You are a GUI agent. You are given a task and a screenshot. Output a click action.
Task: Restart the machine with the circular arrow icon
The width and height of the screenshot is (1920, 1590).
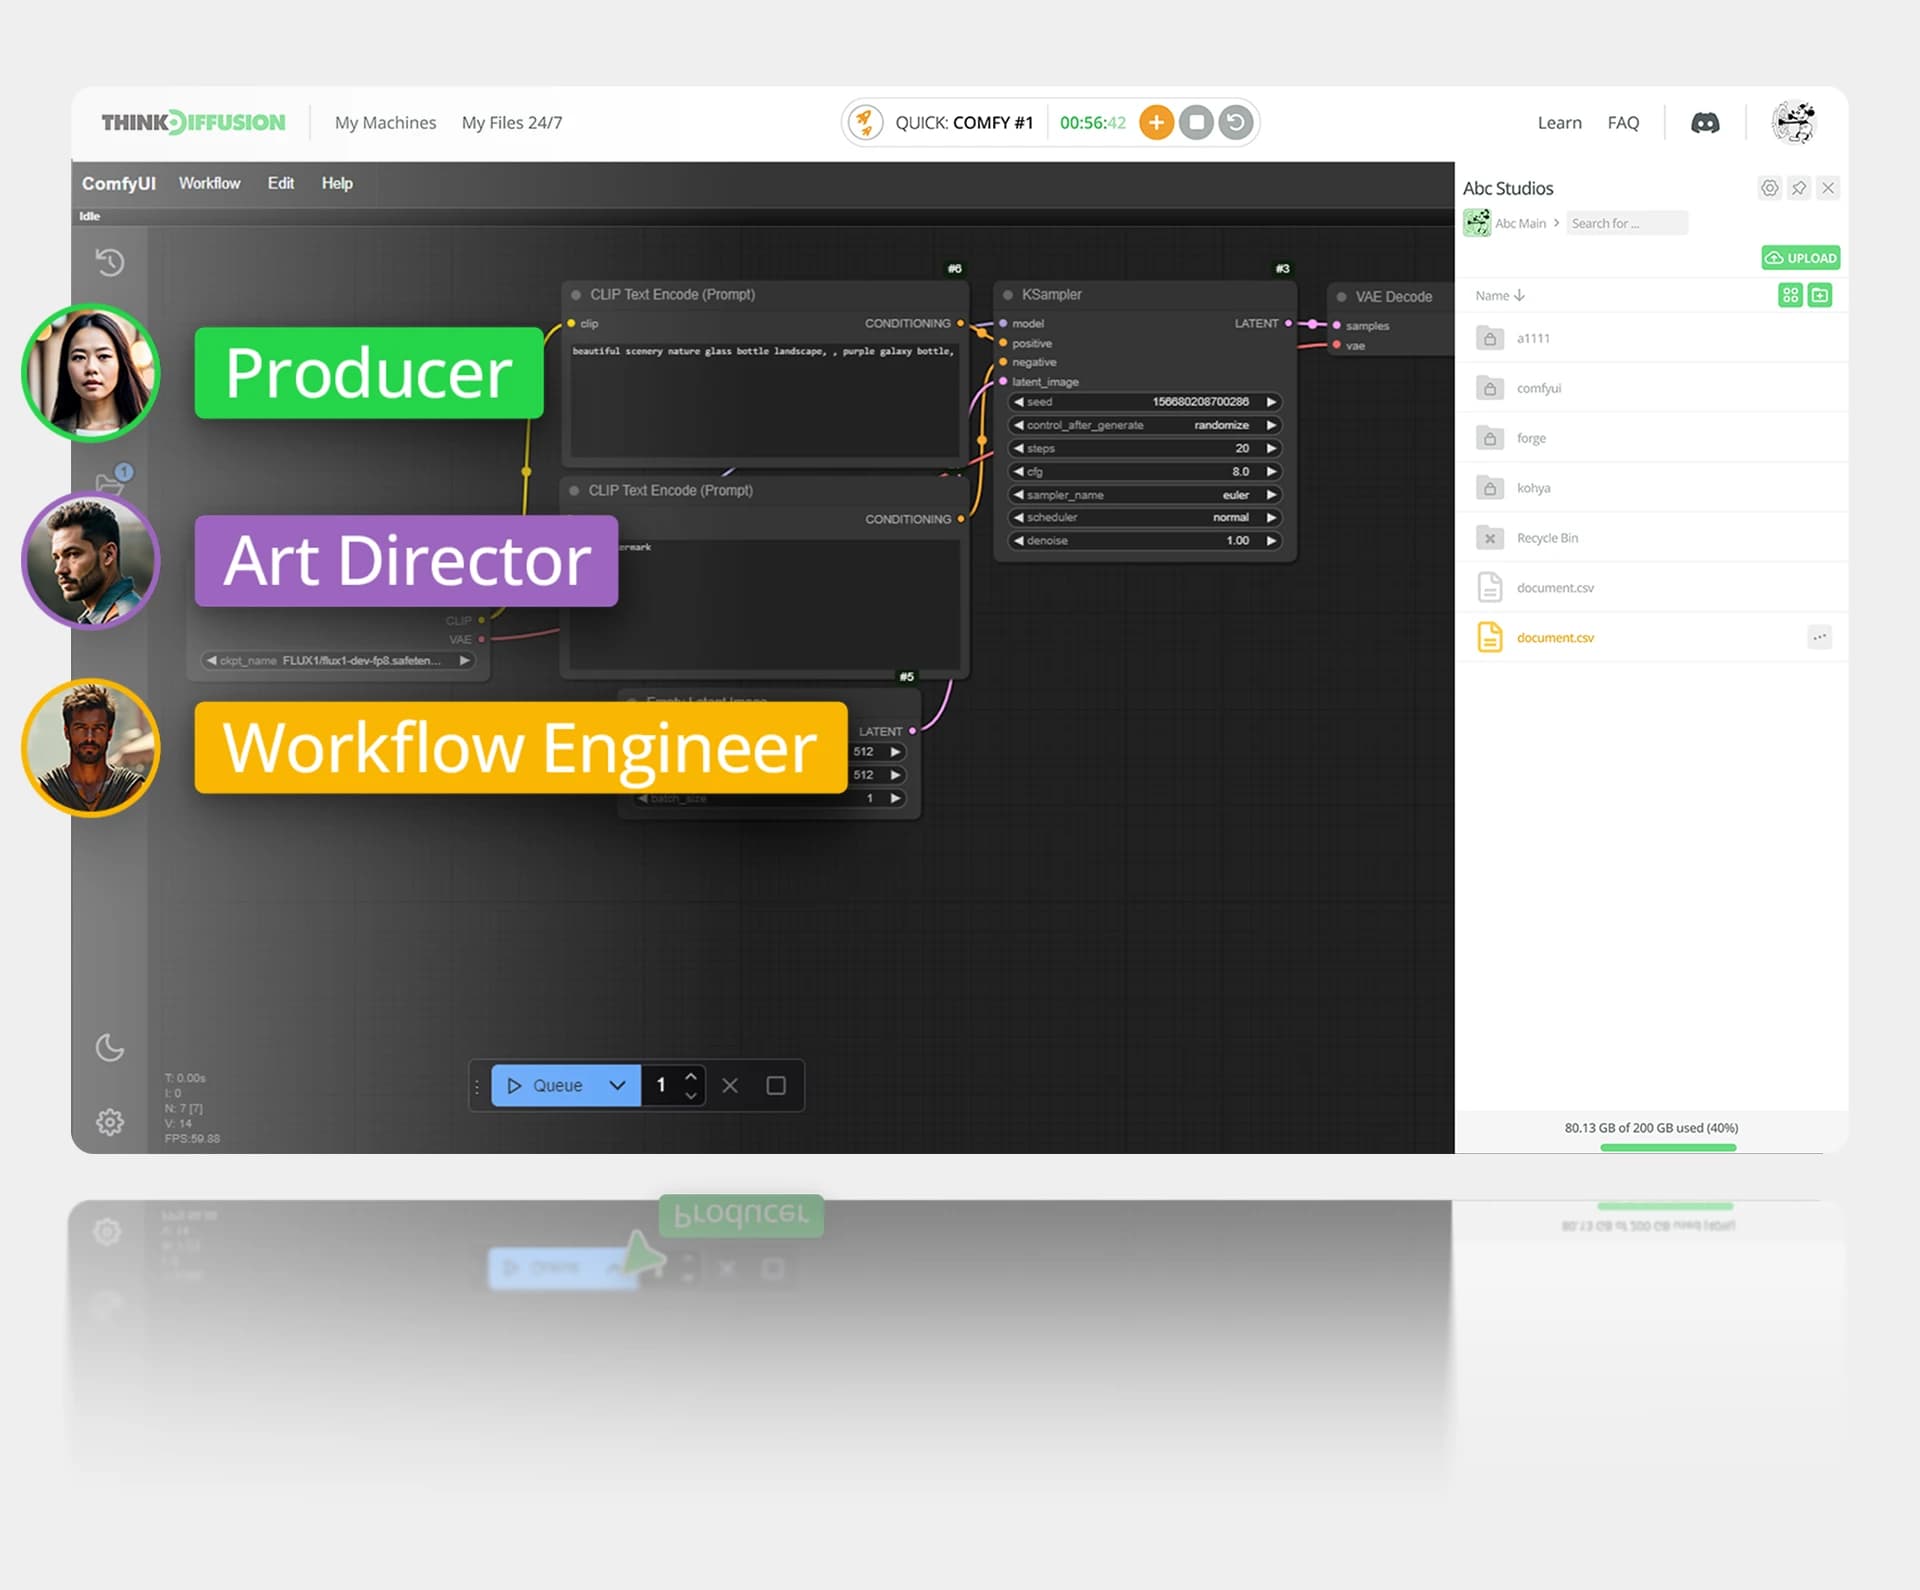point(1236,122)
